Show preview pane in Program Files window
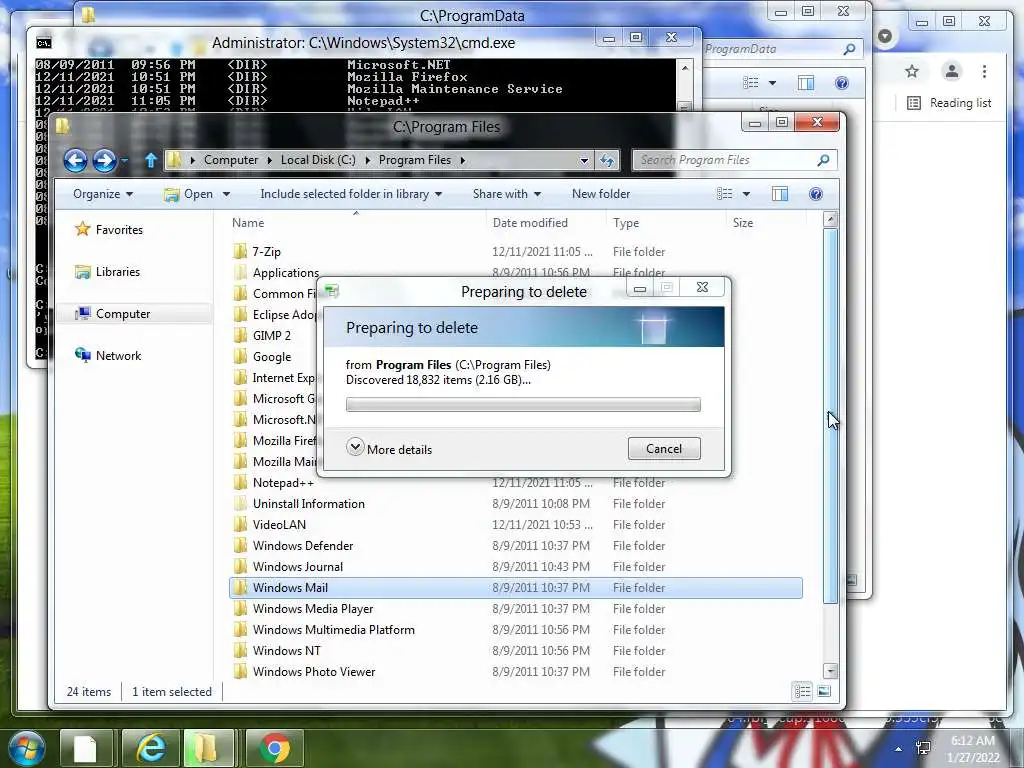The image size is (1024, 768). (x=780, y=194)
